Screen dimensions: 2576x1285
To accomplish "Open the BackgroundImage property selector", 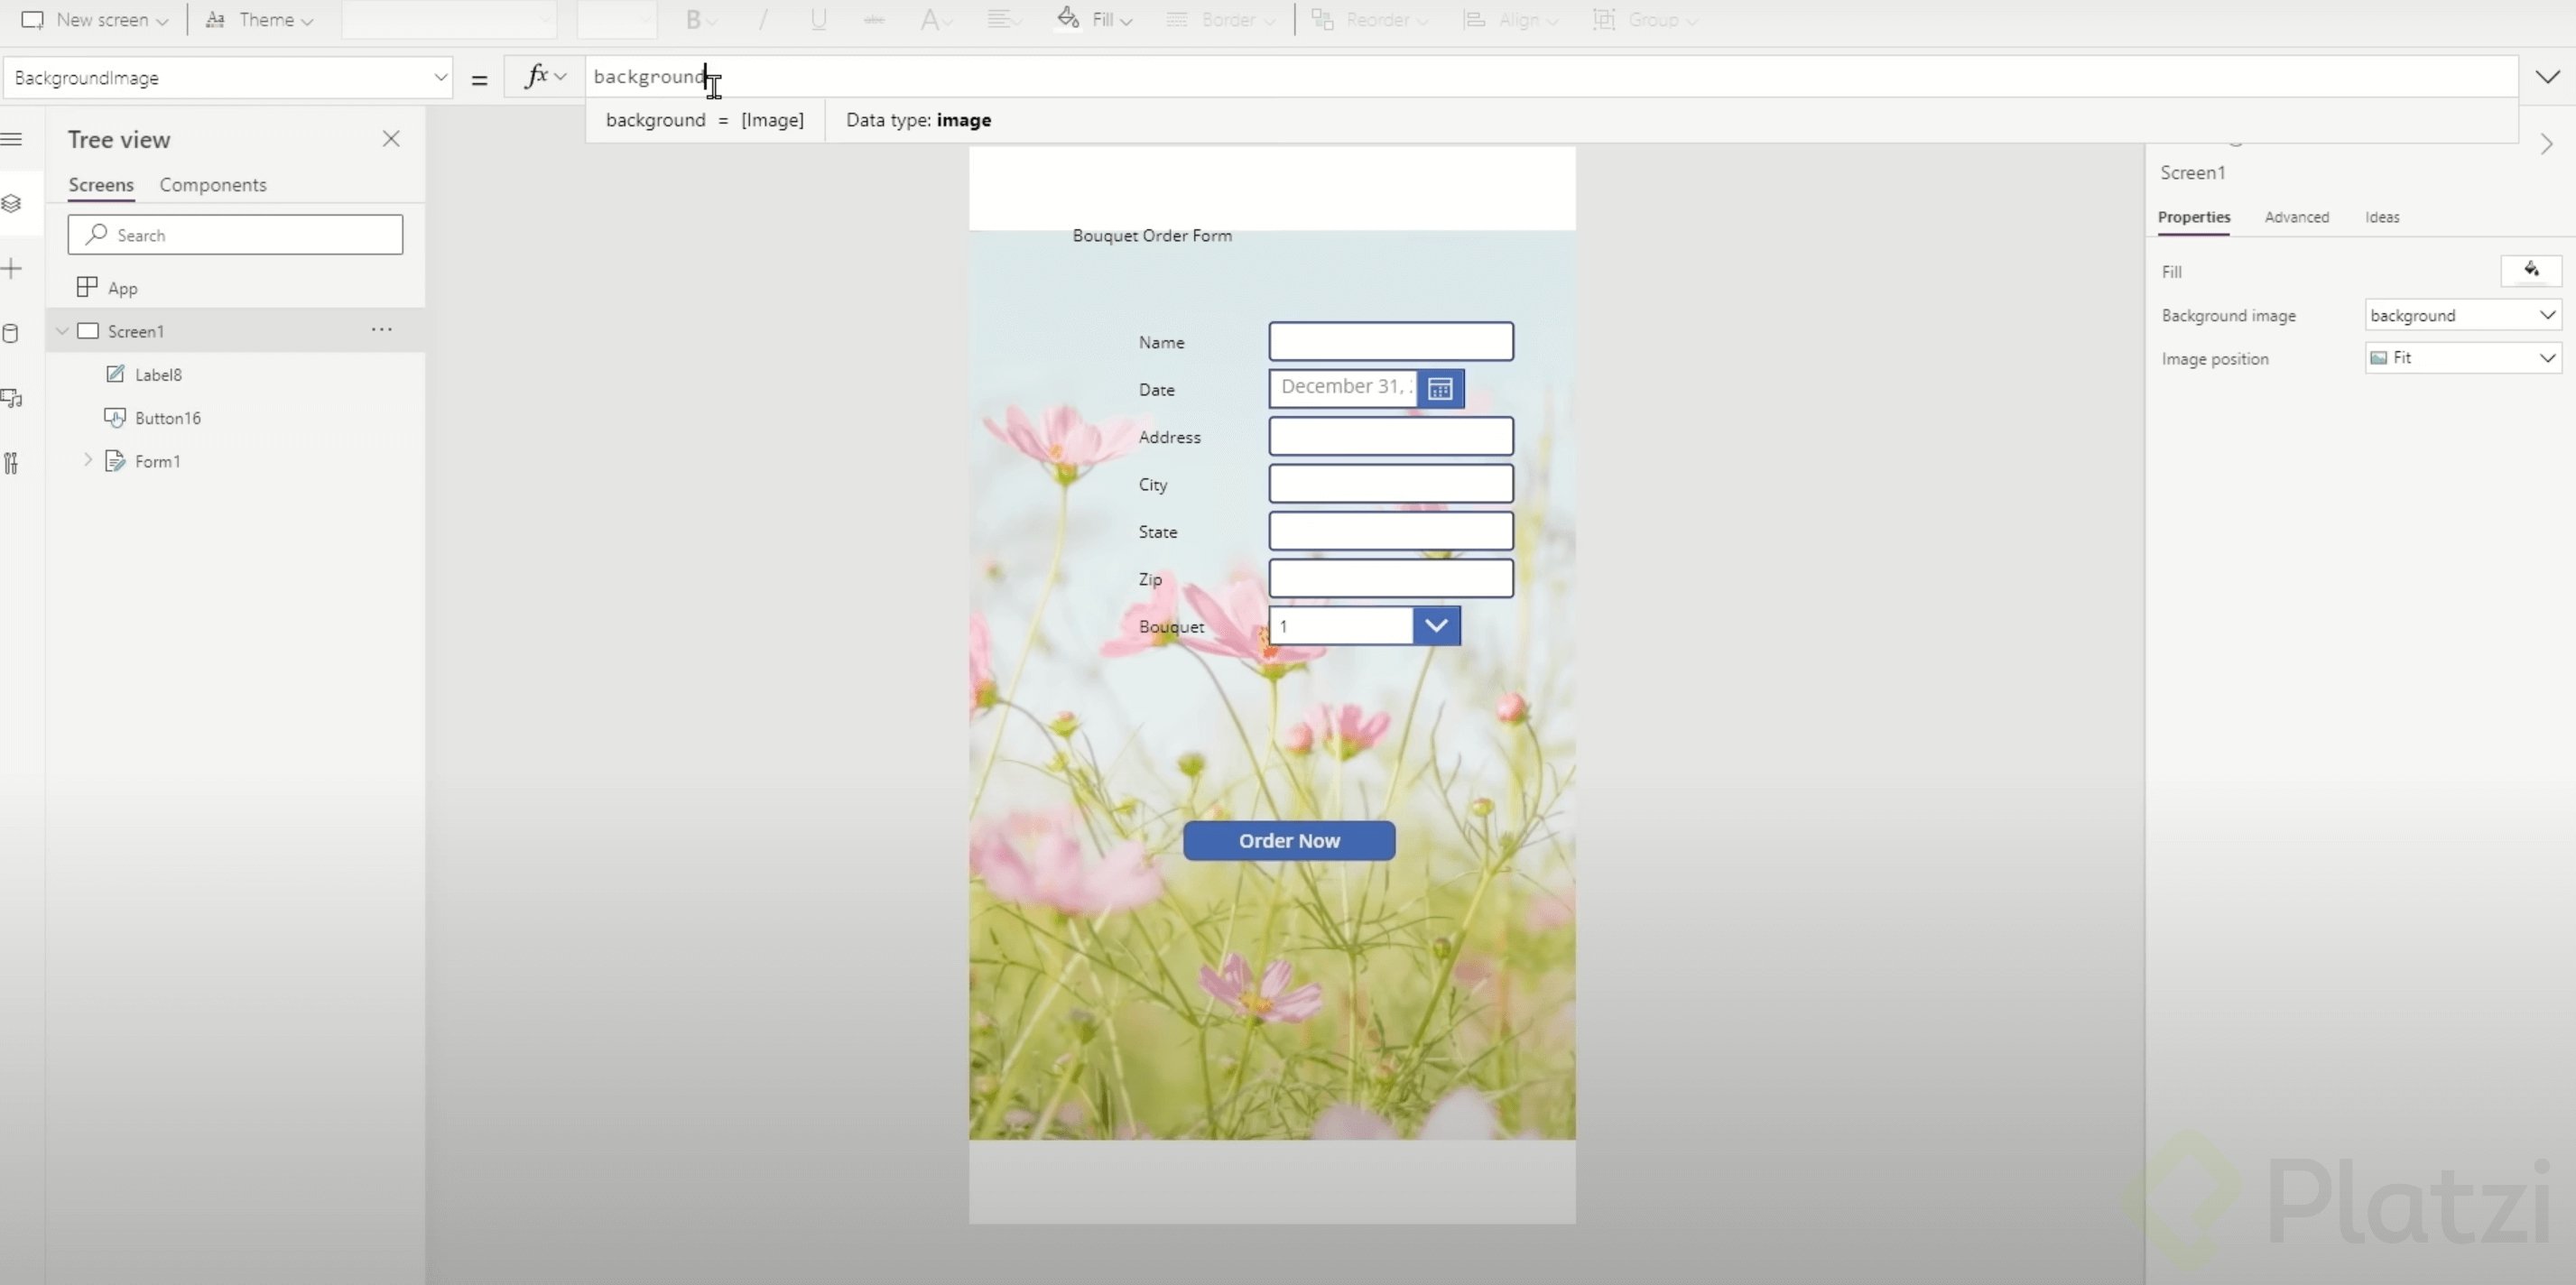I will pos(228,78).
